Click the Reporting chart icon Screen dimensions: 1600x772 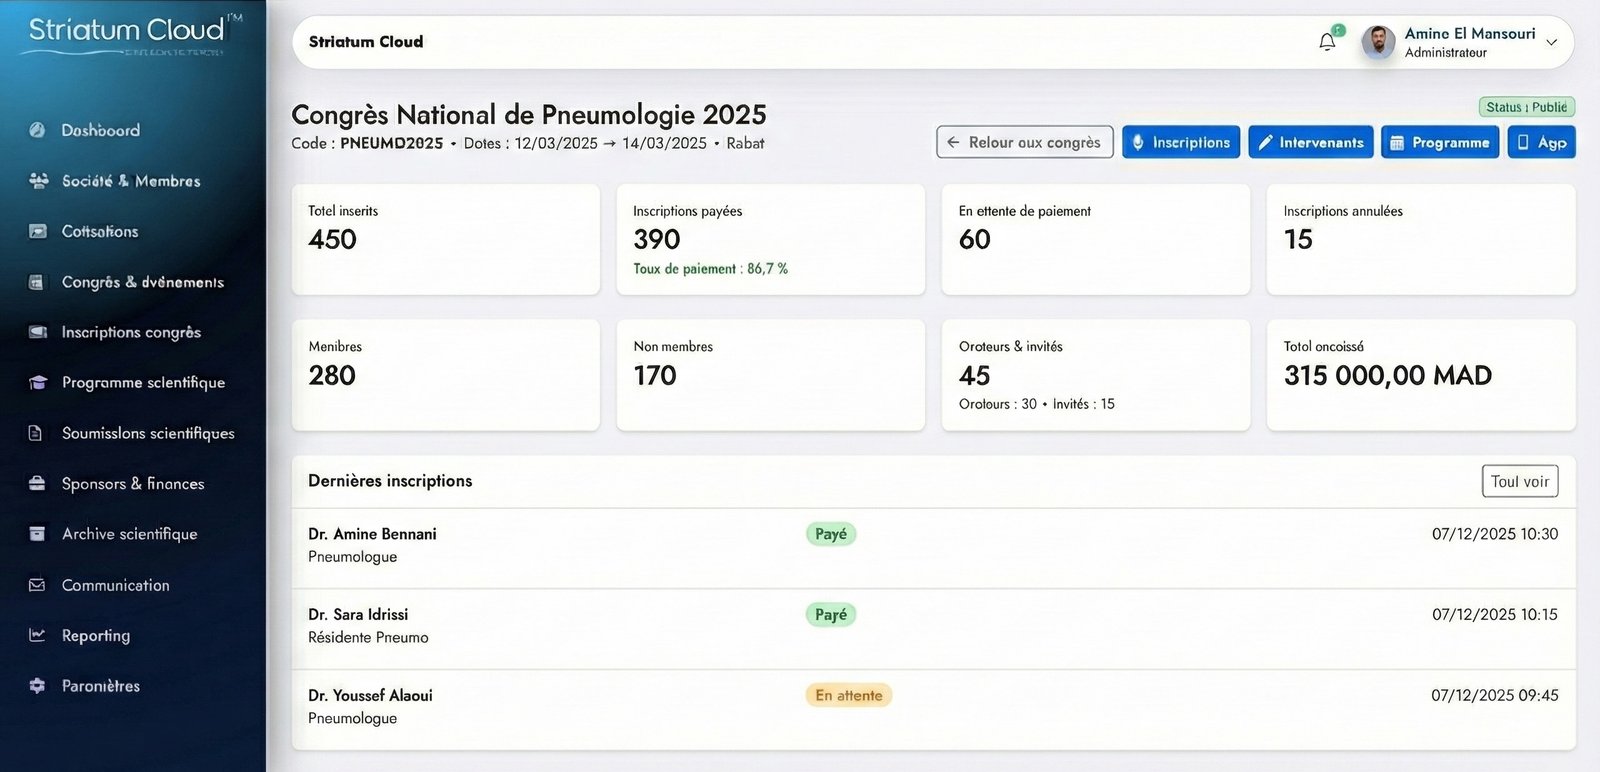pos(37,635)
